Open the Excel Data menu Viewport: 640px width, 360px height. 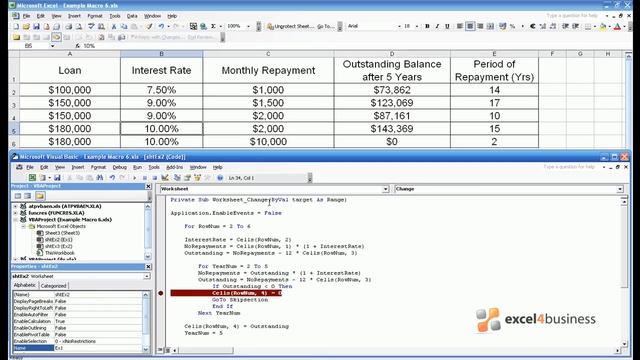click(132, 16)
